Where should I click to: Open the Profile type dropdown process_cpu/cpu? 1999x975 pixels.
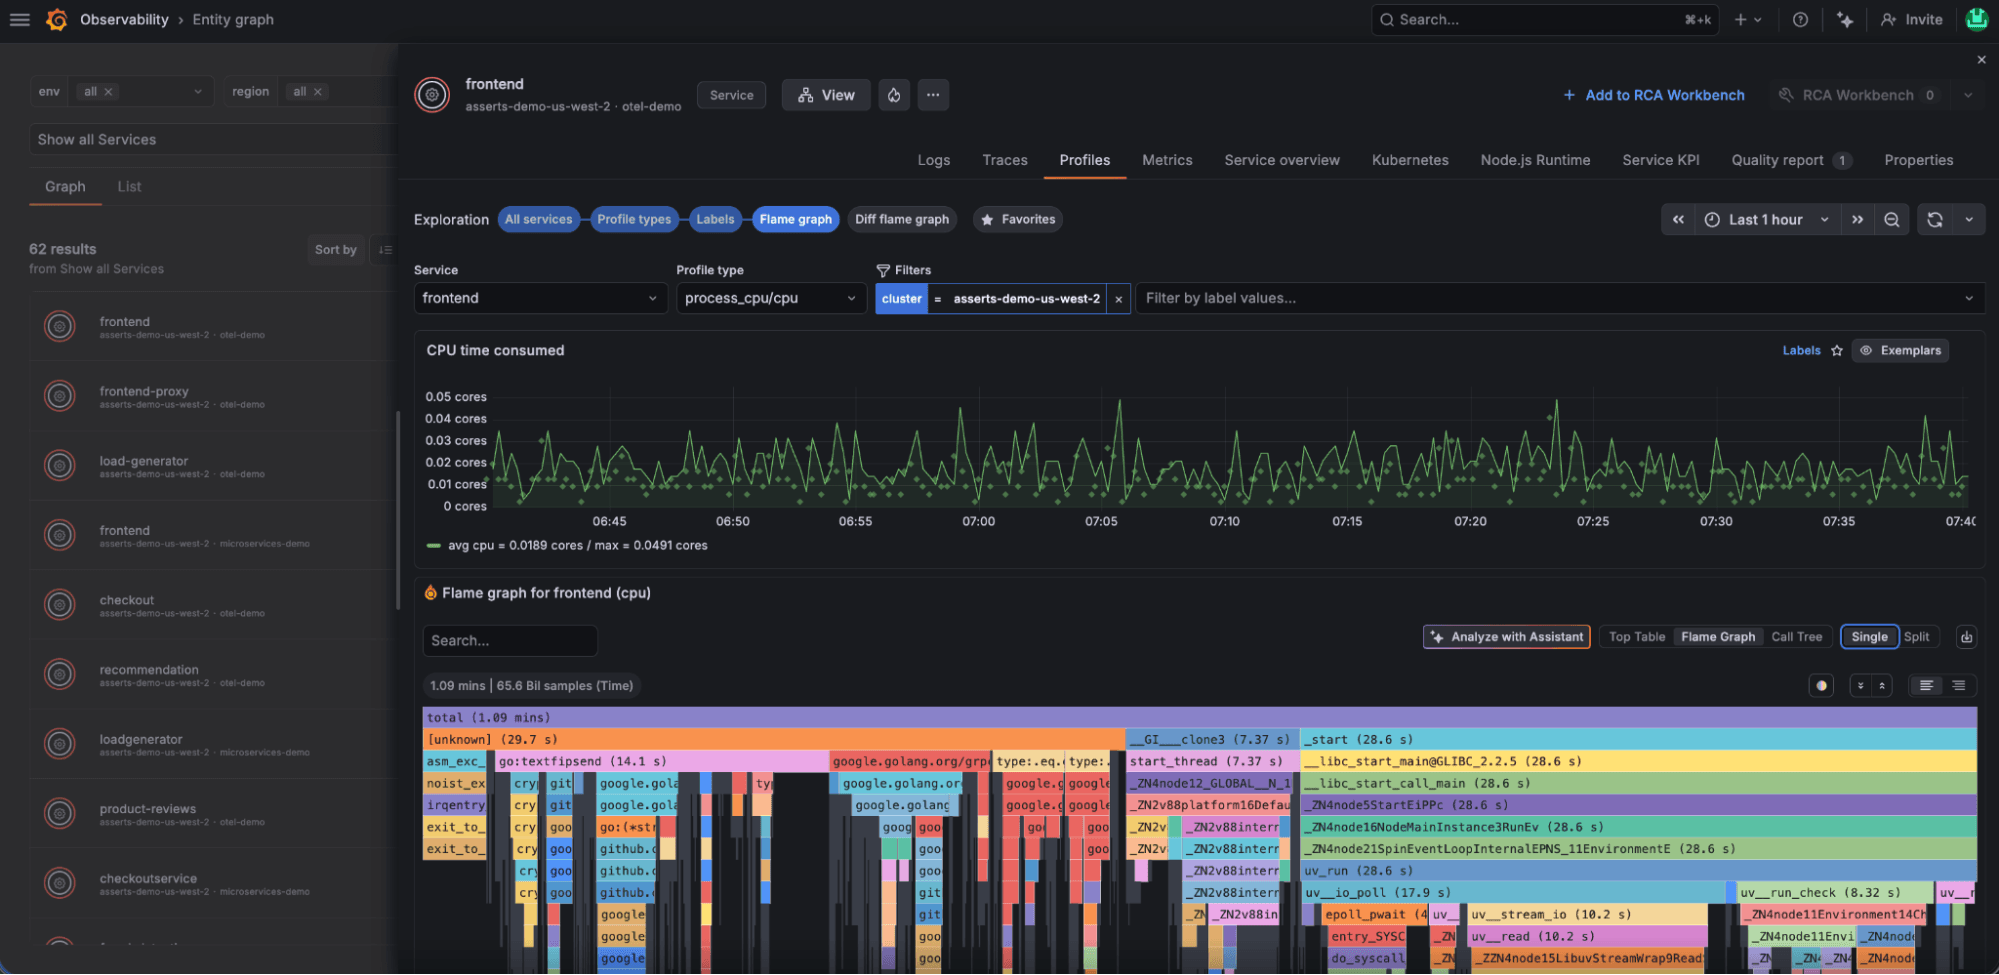pos(771,299)
